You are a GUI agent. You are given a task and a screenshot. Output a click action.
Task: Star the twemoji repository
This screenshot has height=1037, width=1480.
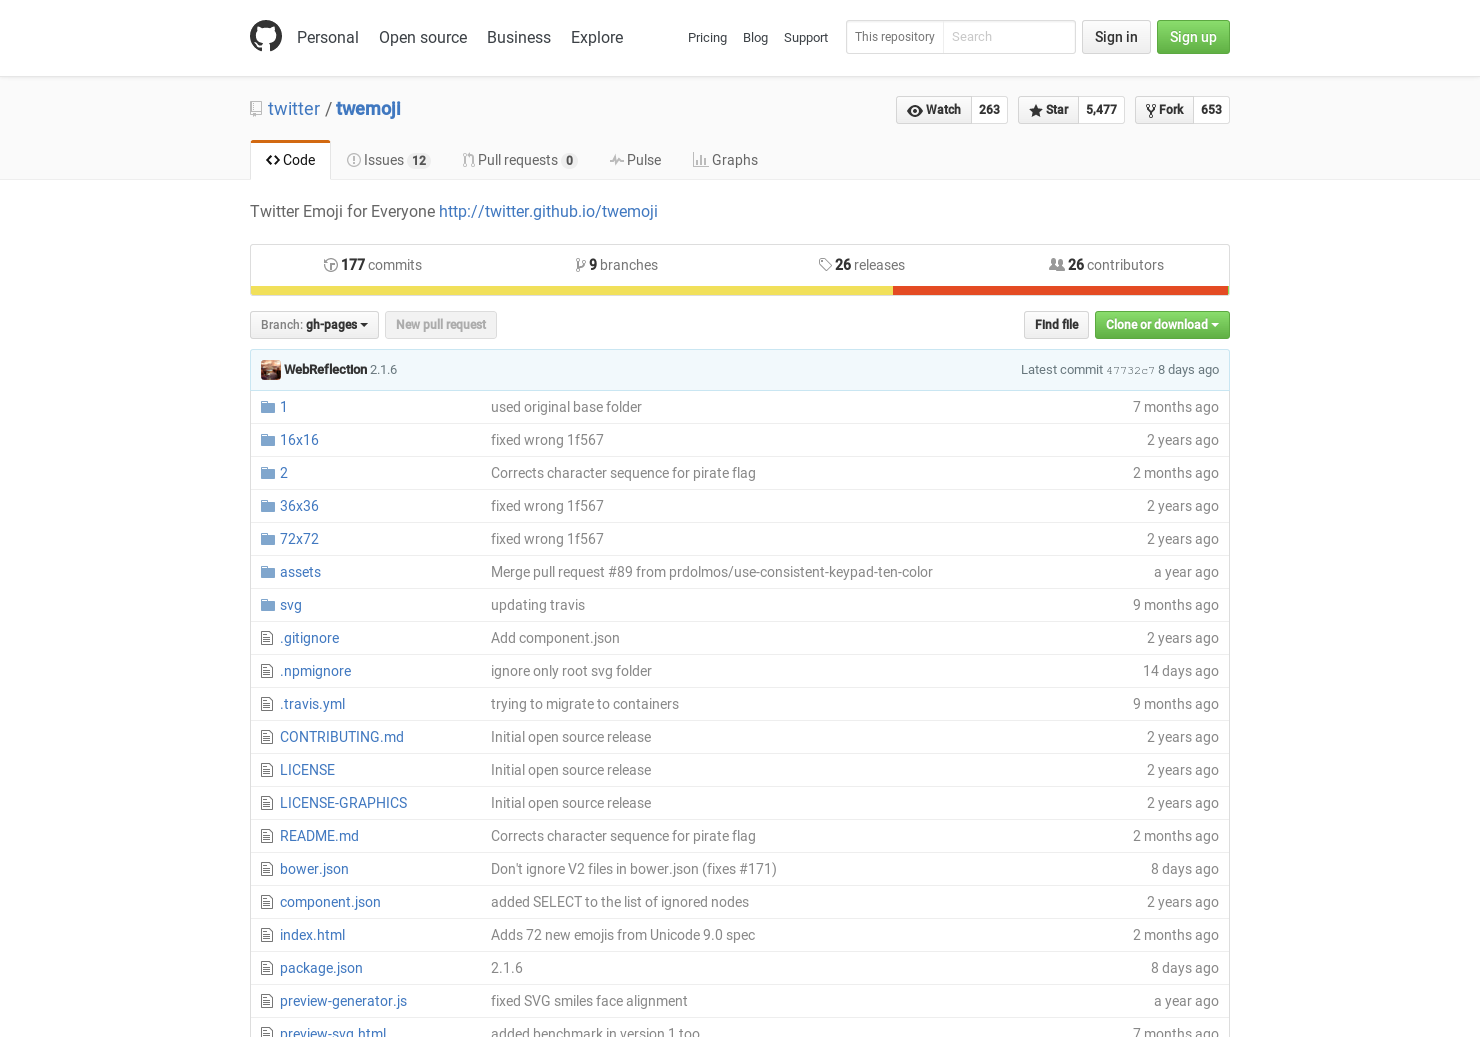coord(1048,110)
